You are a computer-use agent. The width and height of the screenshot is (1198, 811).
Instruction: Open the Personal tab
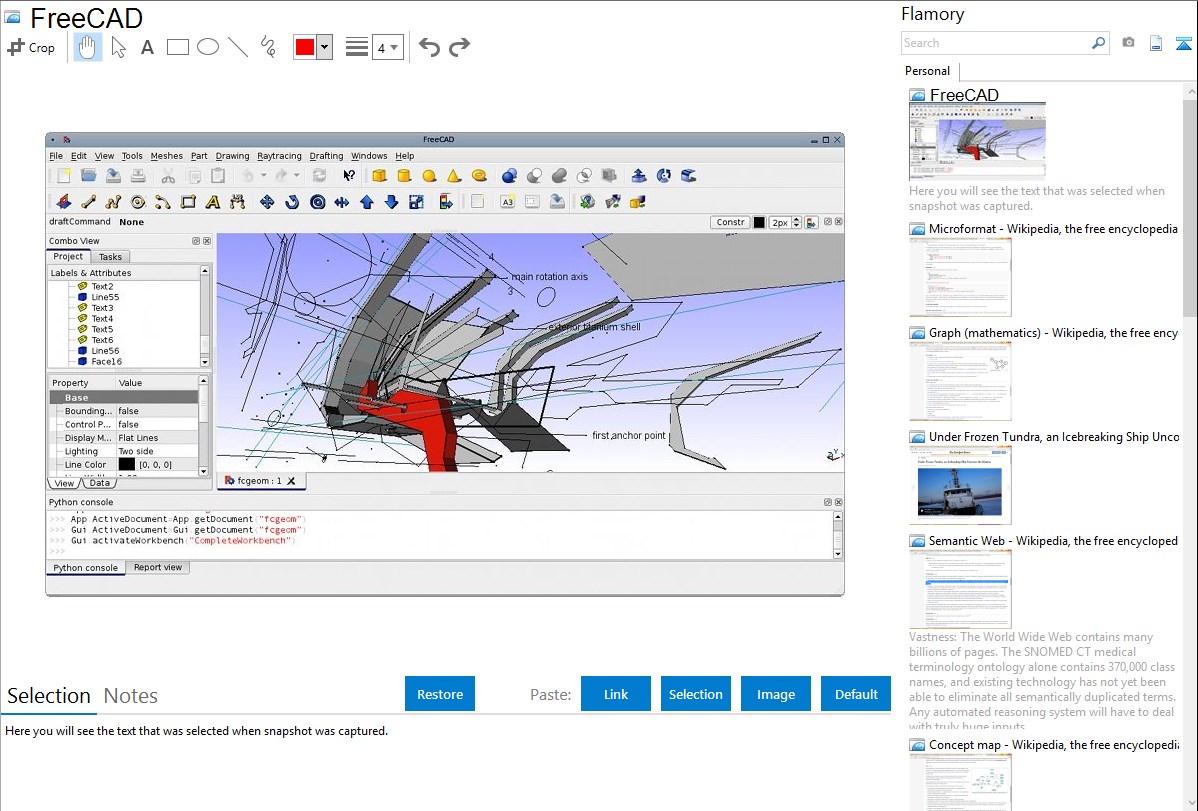coord(928,71)
